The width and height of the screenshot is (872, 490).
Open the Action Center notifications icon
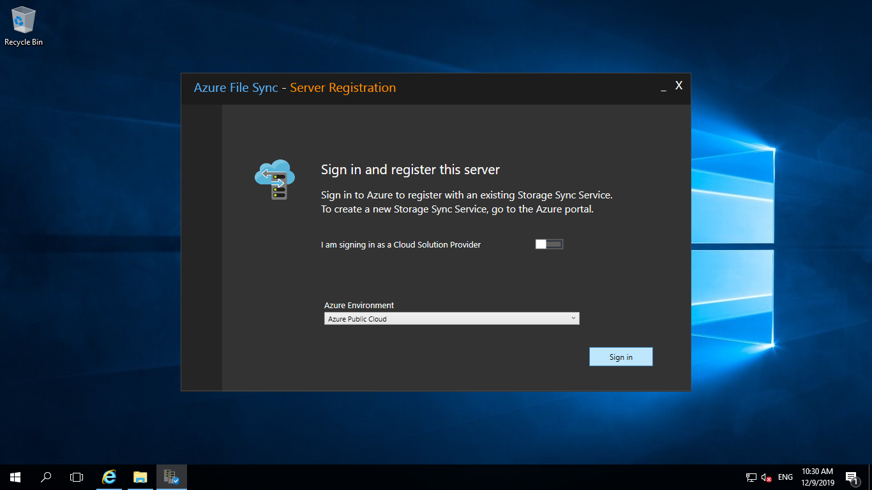click(852, 477)
